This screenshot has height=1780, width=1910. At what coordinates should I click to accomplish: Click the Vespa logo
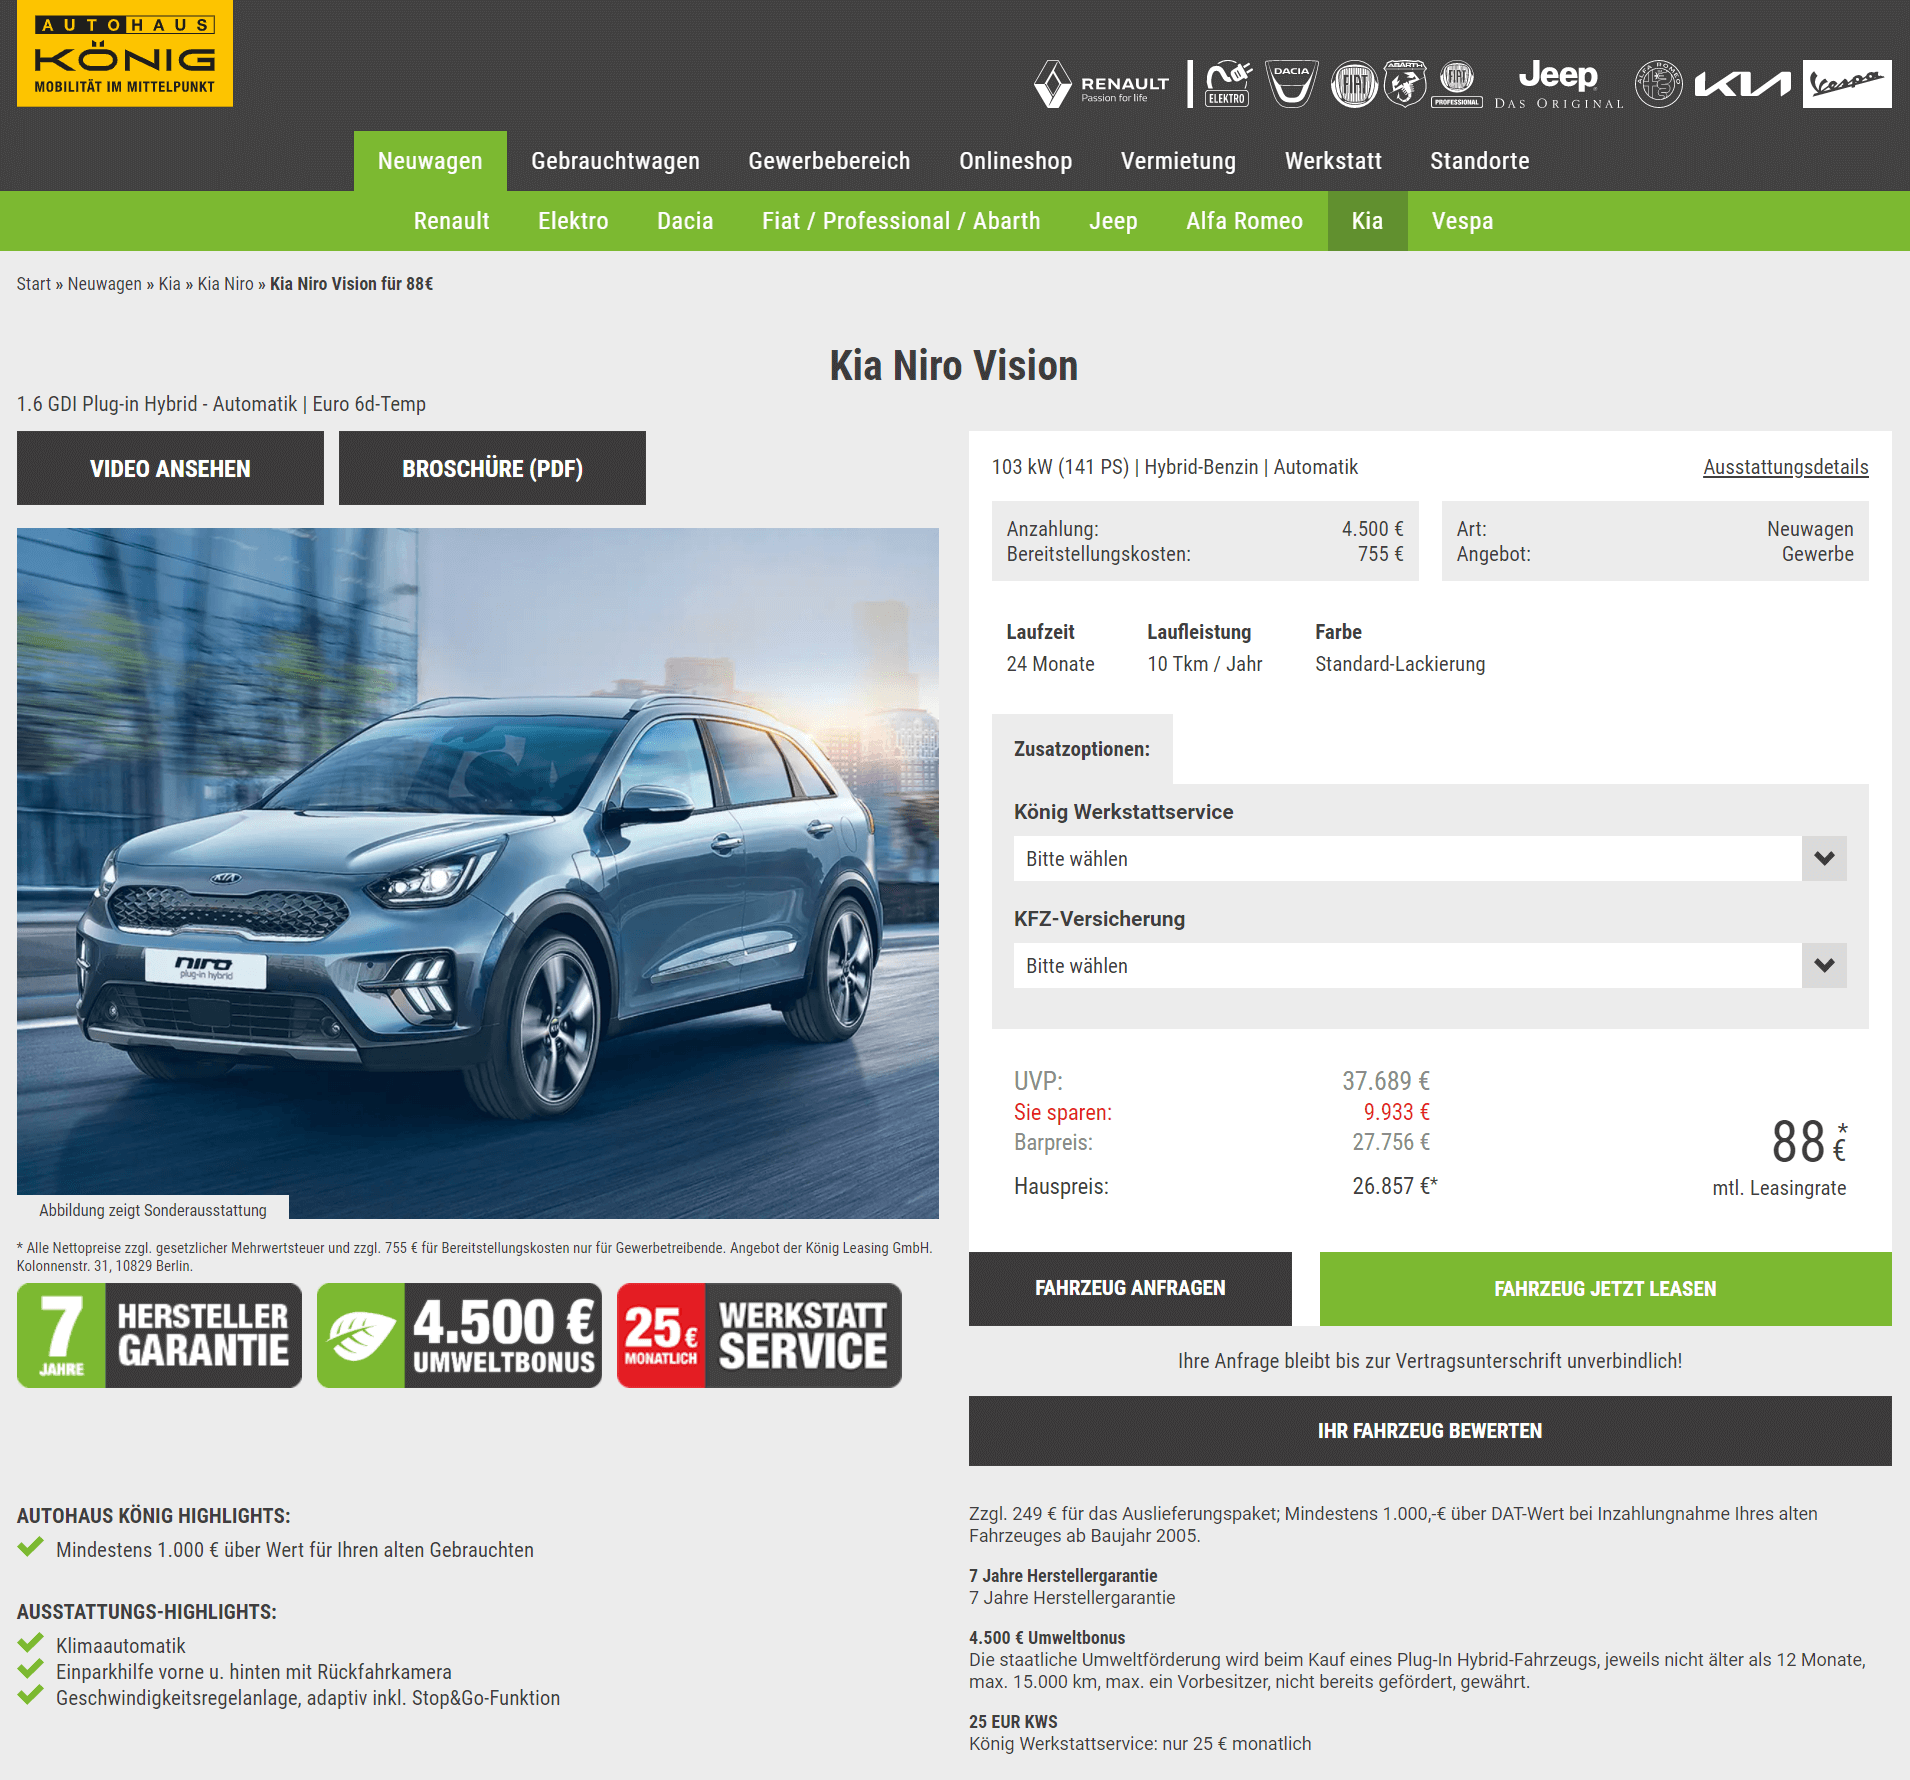click(1847, 84)
